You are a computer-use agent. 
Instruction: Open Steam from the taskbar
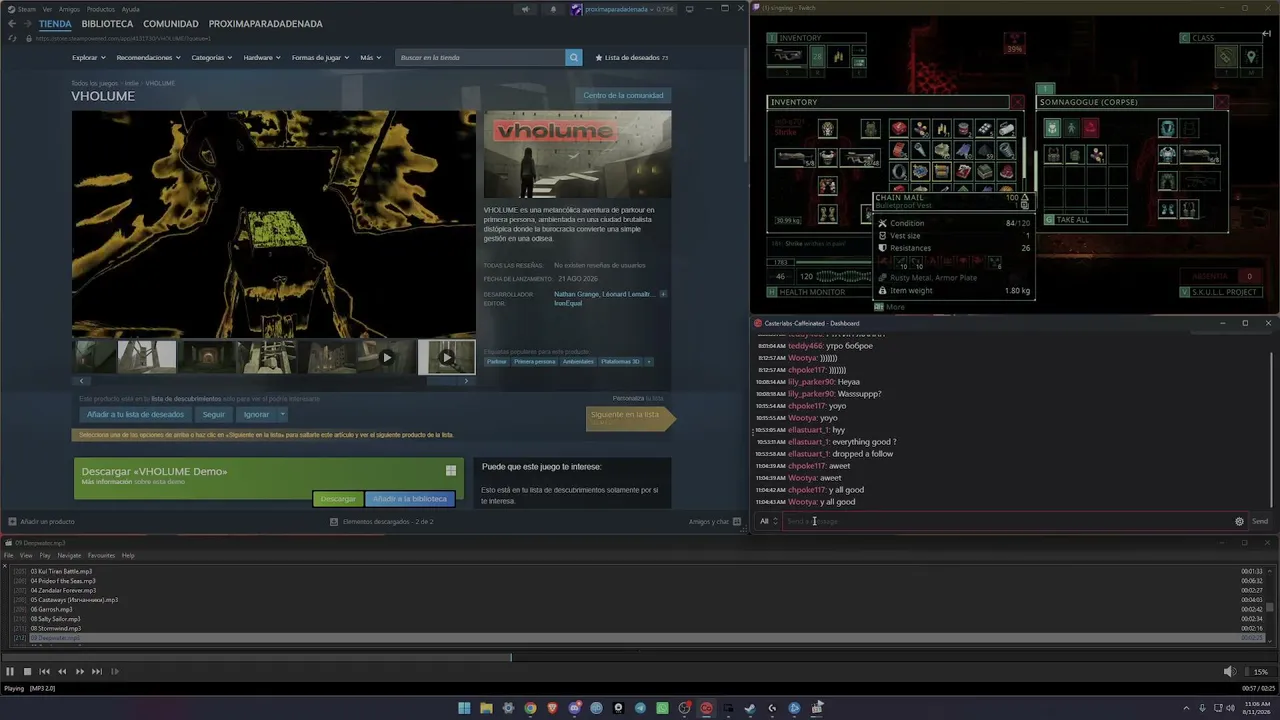750,708
